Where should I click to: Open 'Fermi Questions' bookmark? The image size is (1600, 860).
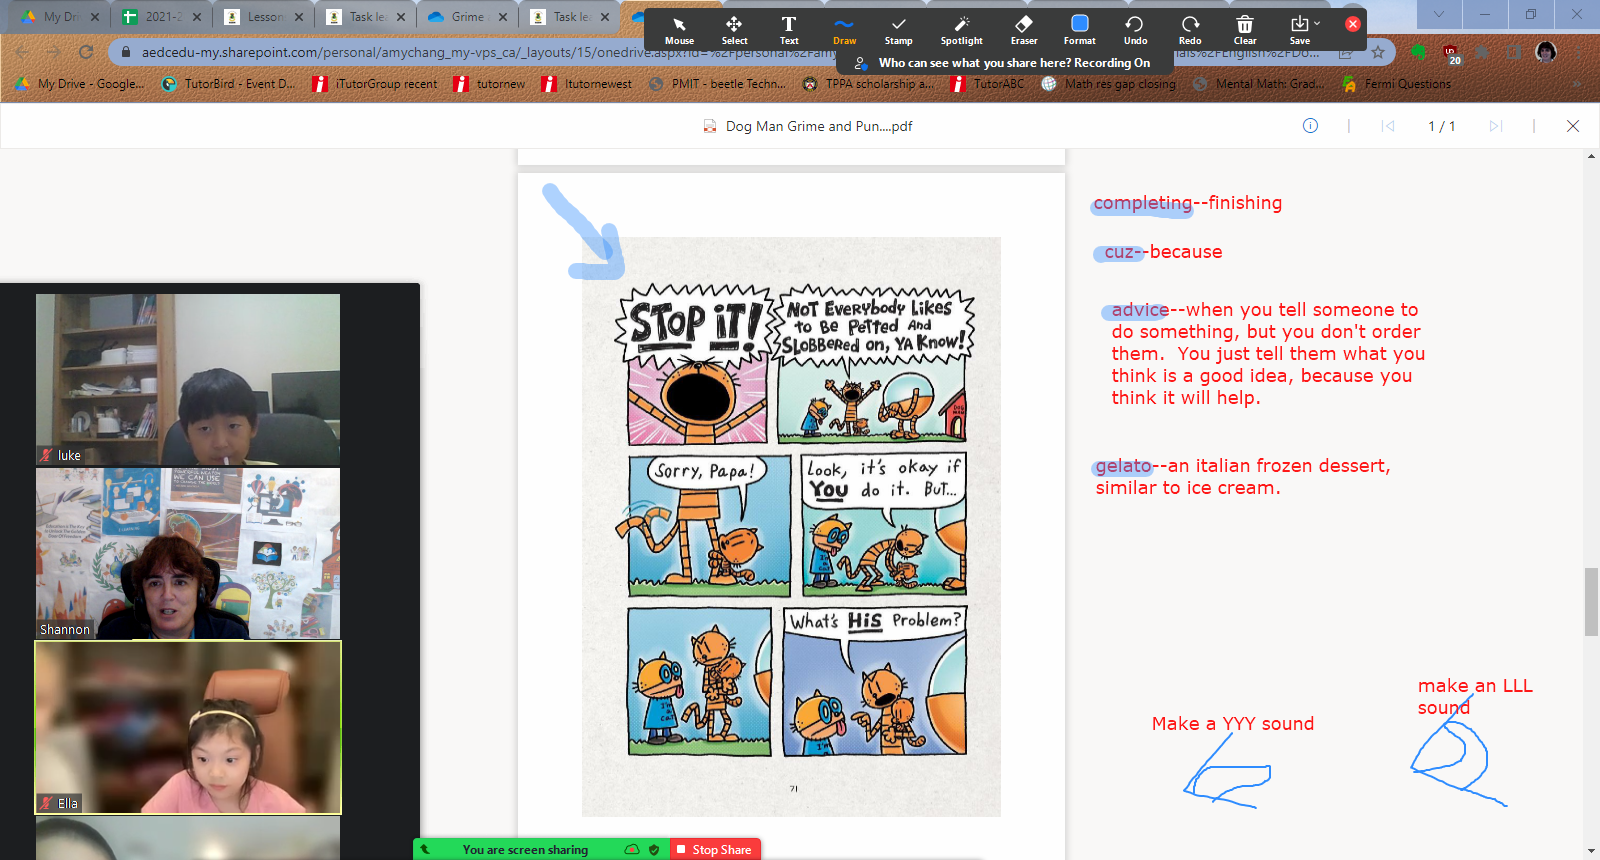click(1396, 84)
